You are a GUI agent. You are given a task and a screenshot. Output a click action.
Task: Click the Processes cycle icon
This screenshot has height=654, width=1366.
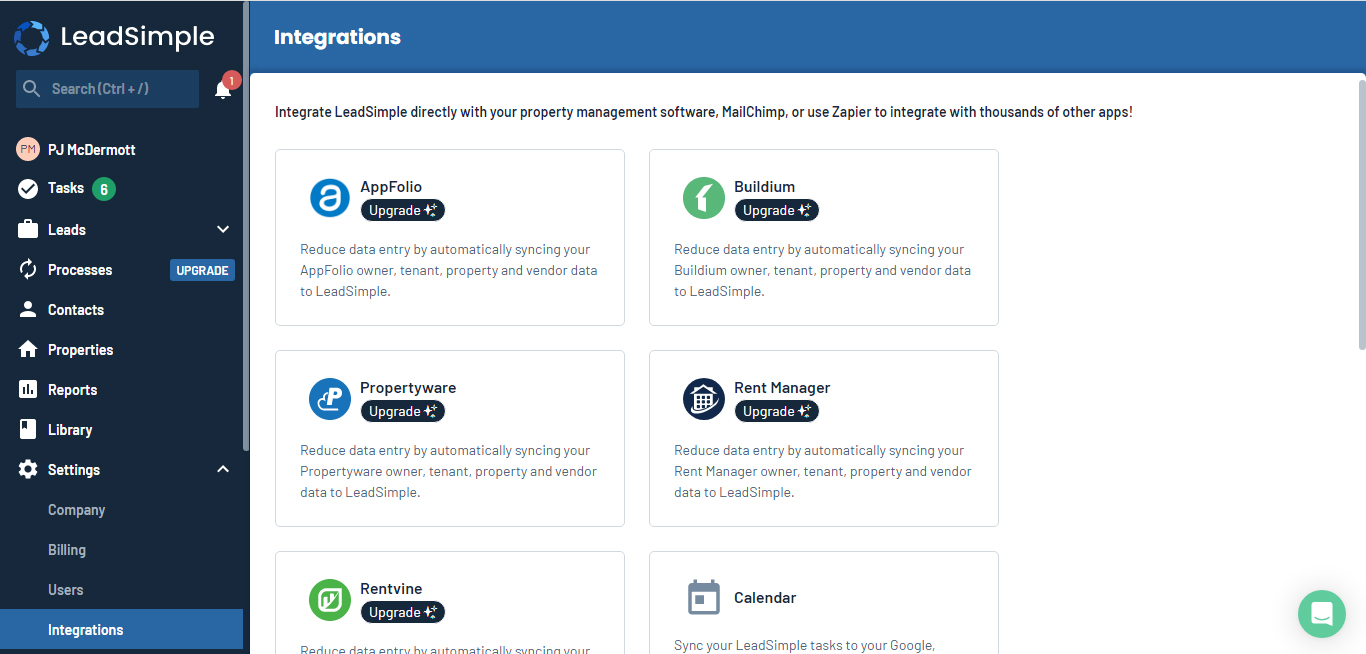click(28, 270)
